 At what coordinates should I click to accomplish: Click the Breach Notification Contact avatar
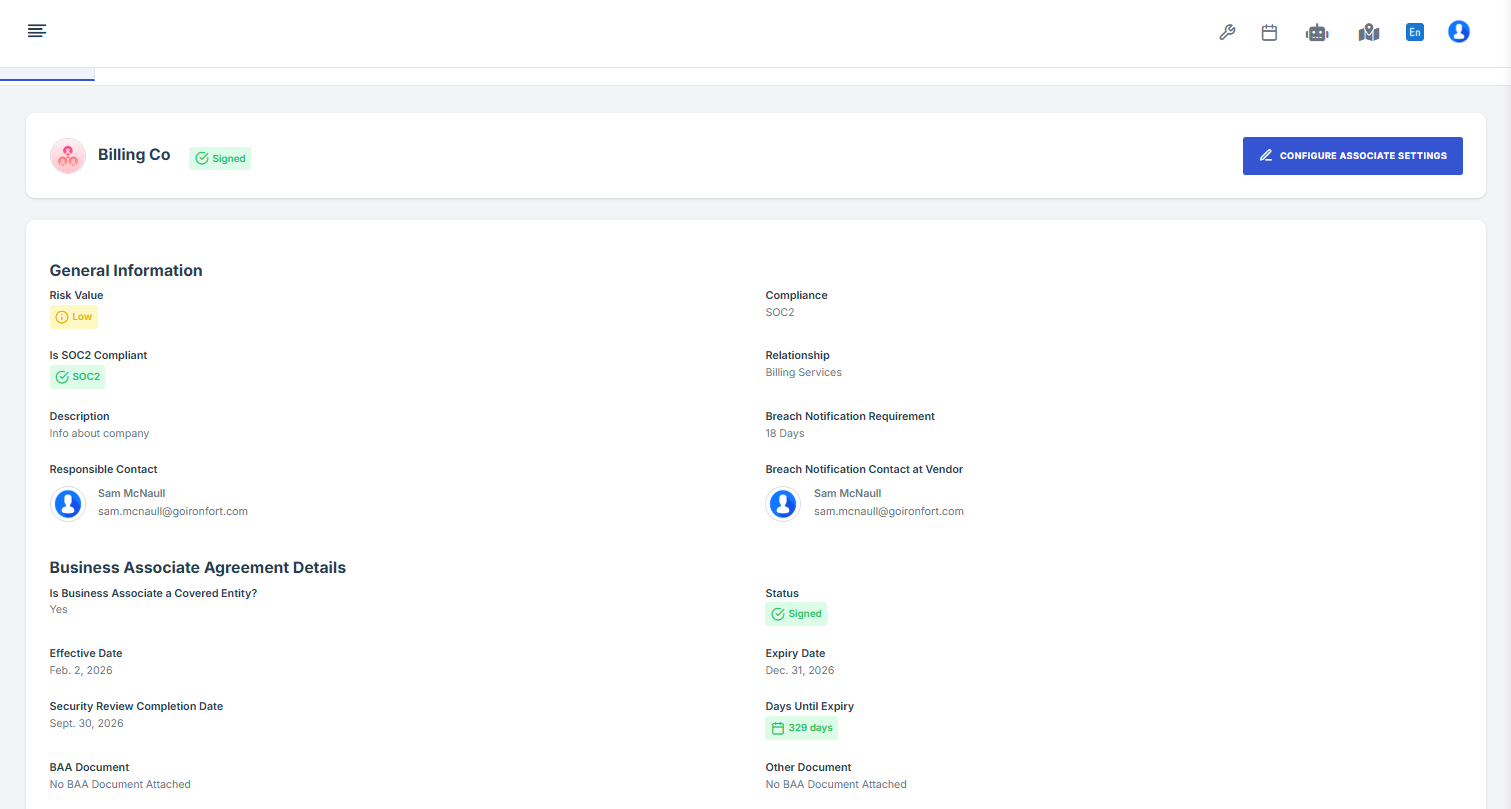(783, 503)
